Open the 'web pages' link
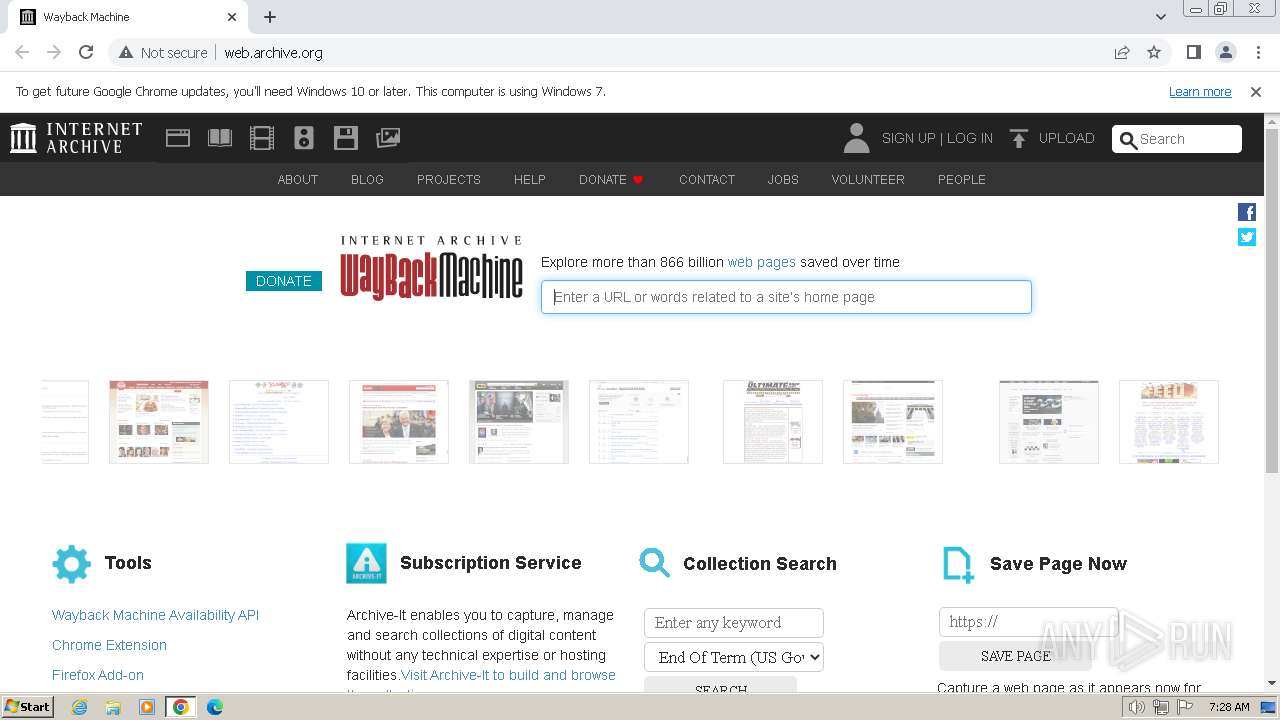This screenshot has width=1280, height=720. [x=762, y=262]
